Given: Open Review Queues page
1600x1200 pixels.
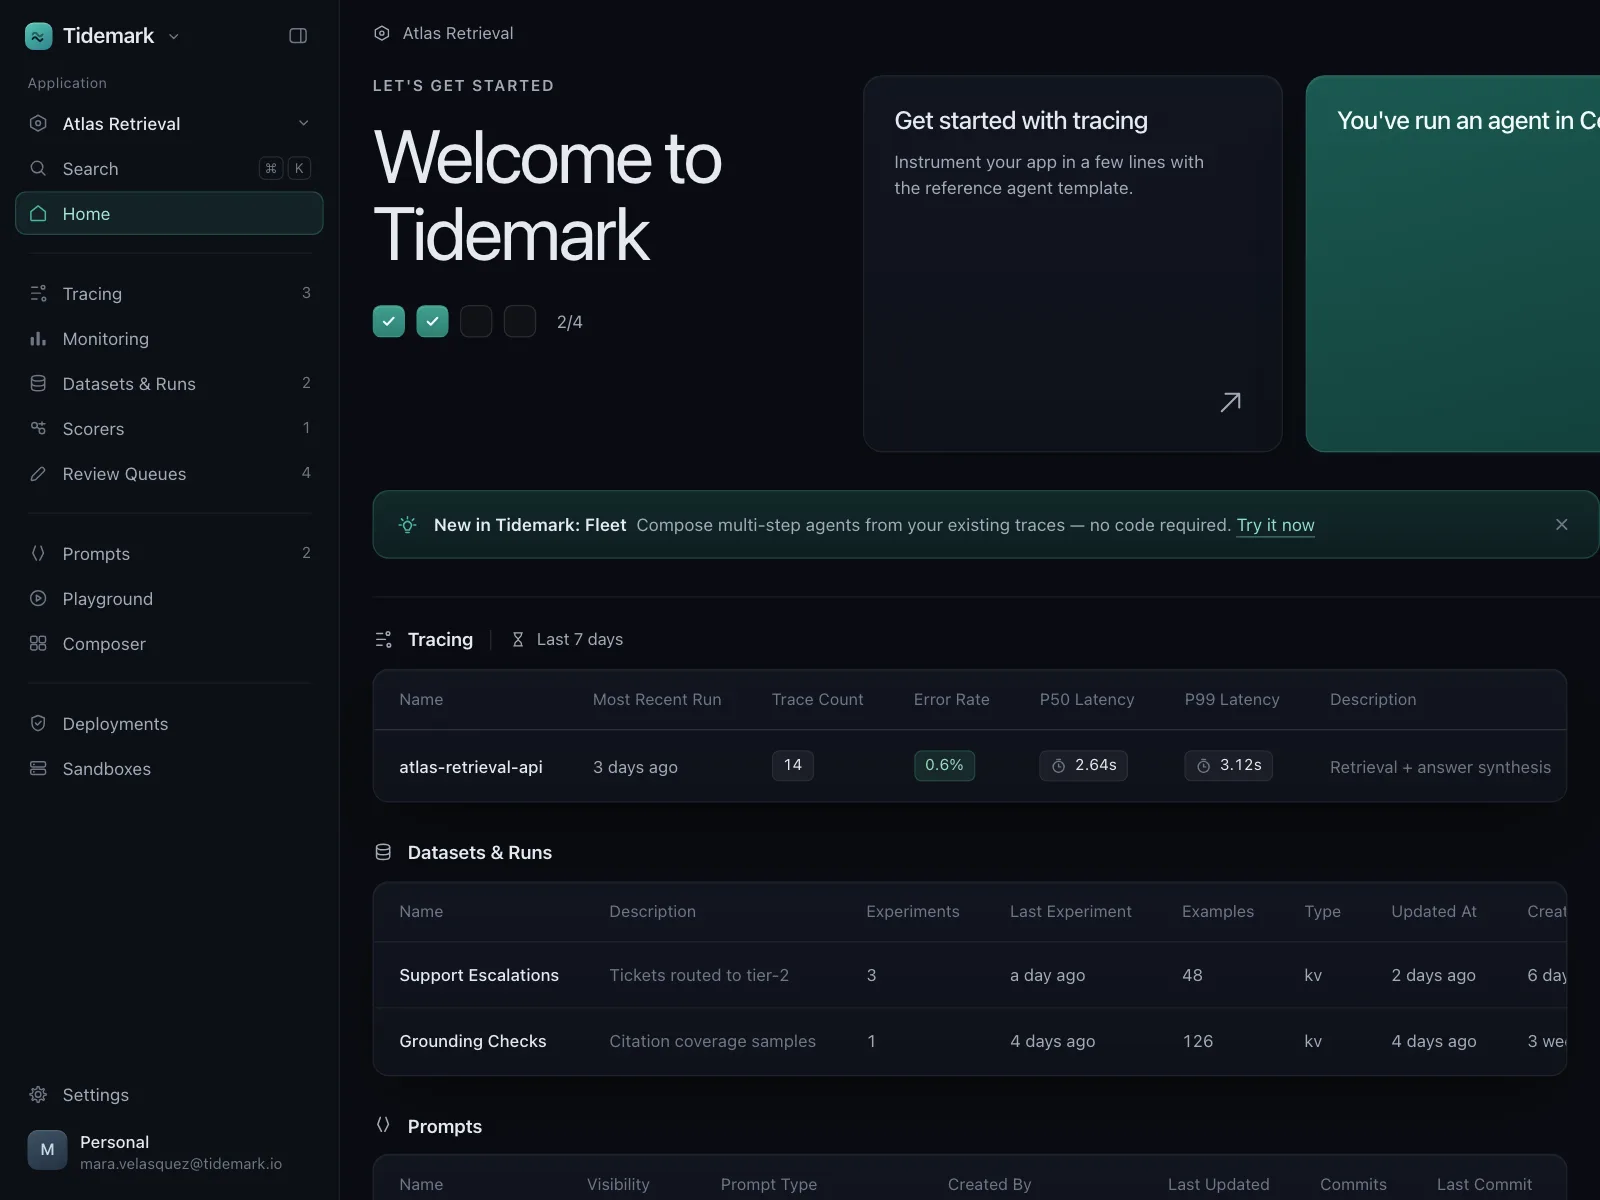Looking at the screenshot, I should pos(169,473).
